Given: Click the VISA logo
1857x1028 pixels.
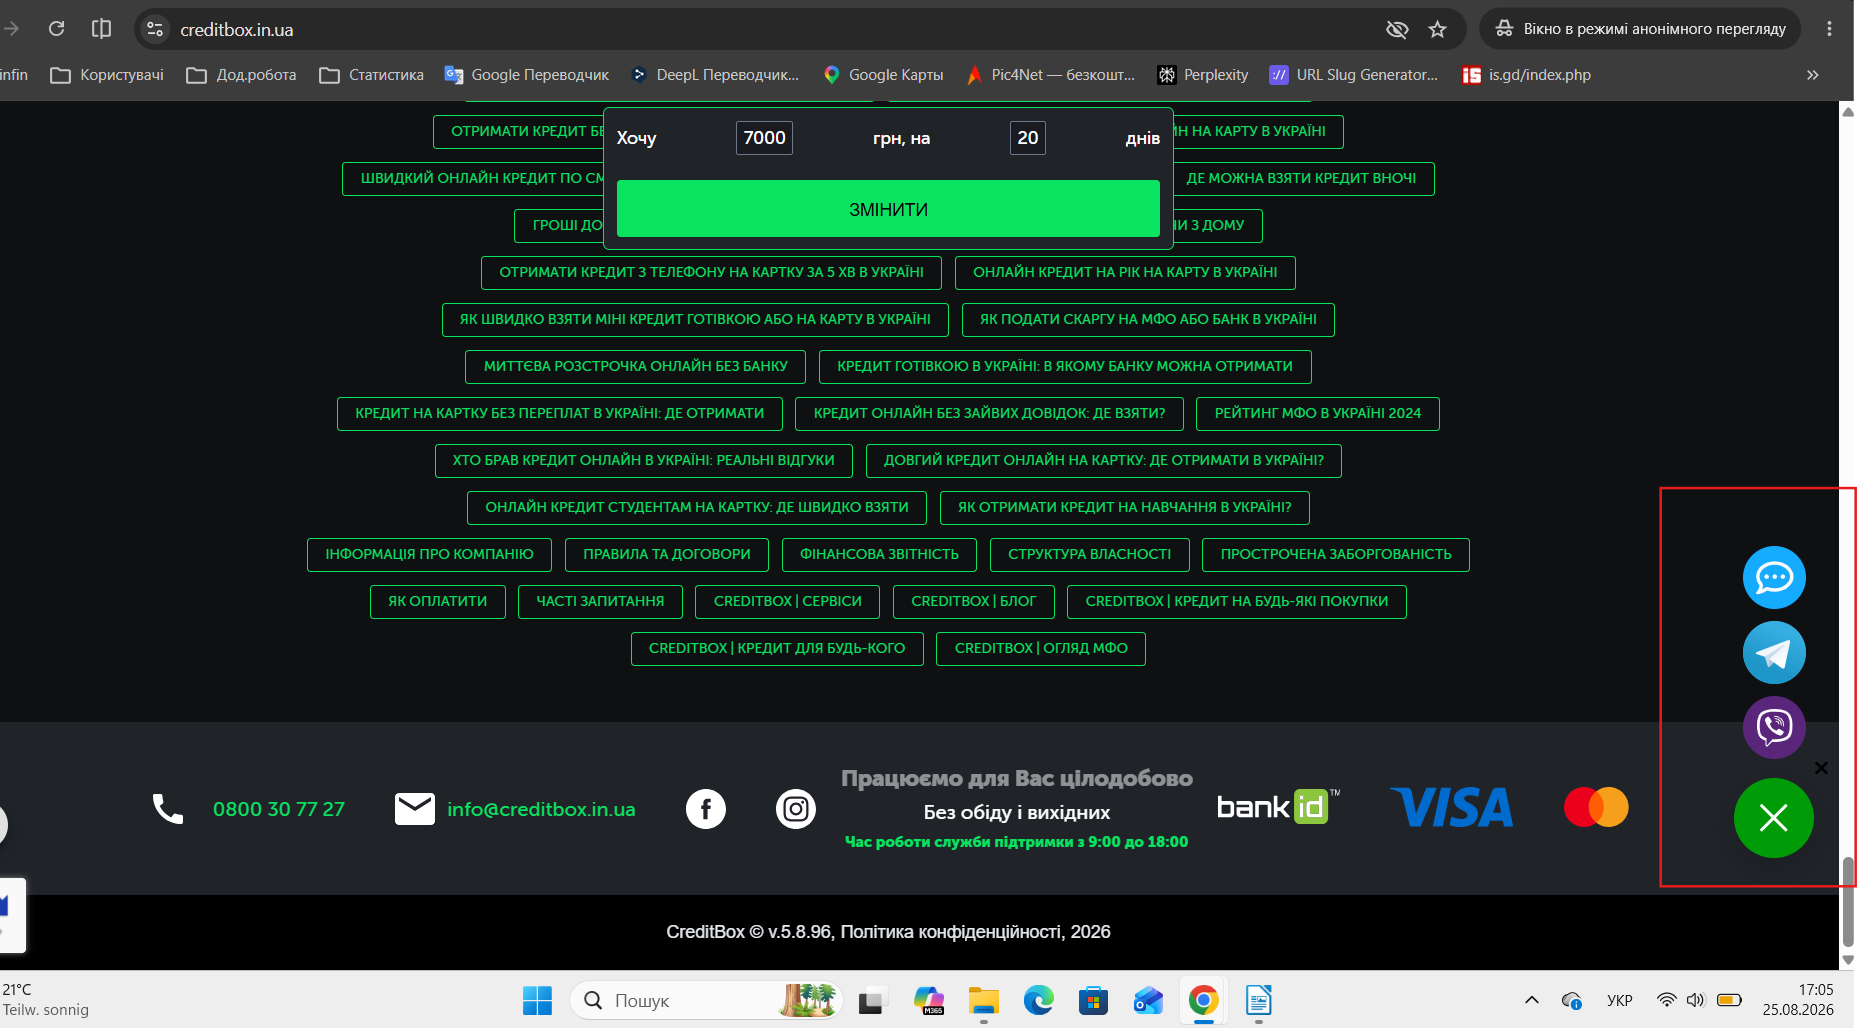Looking at the screenshot, I should pyautogui.click(x=1452, y=808).
